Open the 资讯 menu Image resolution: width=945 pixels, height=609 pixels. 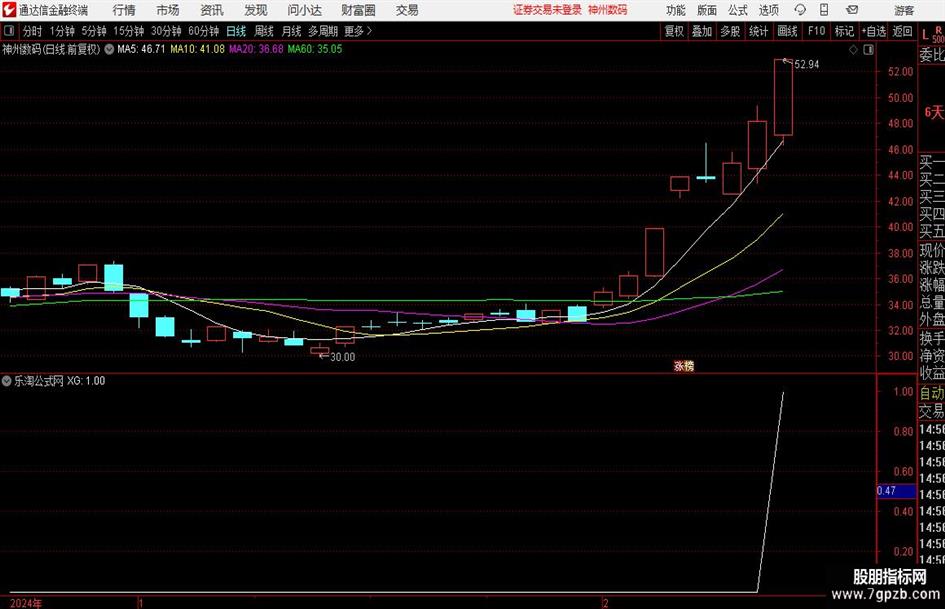click(x=212, y=10)
